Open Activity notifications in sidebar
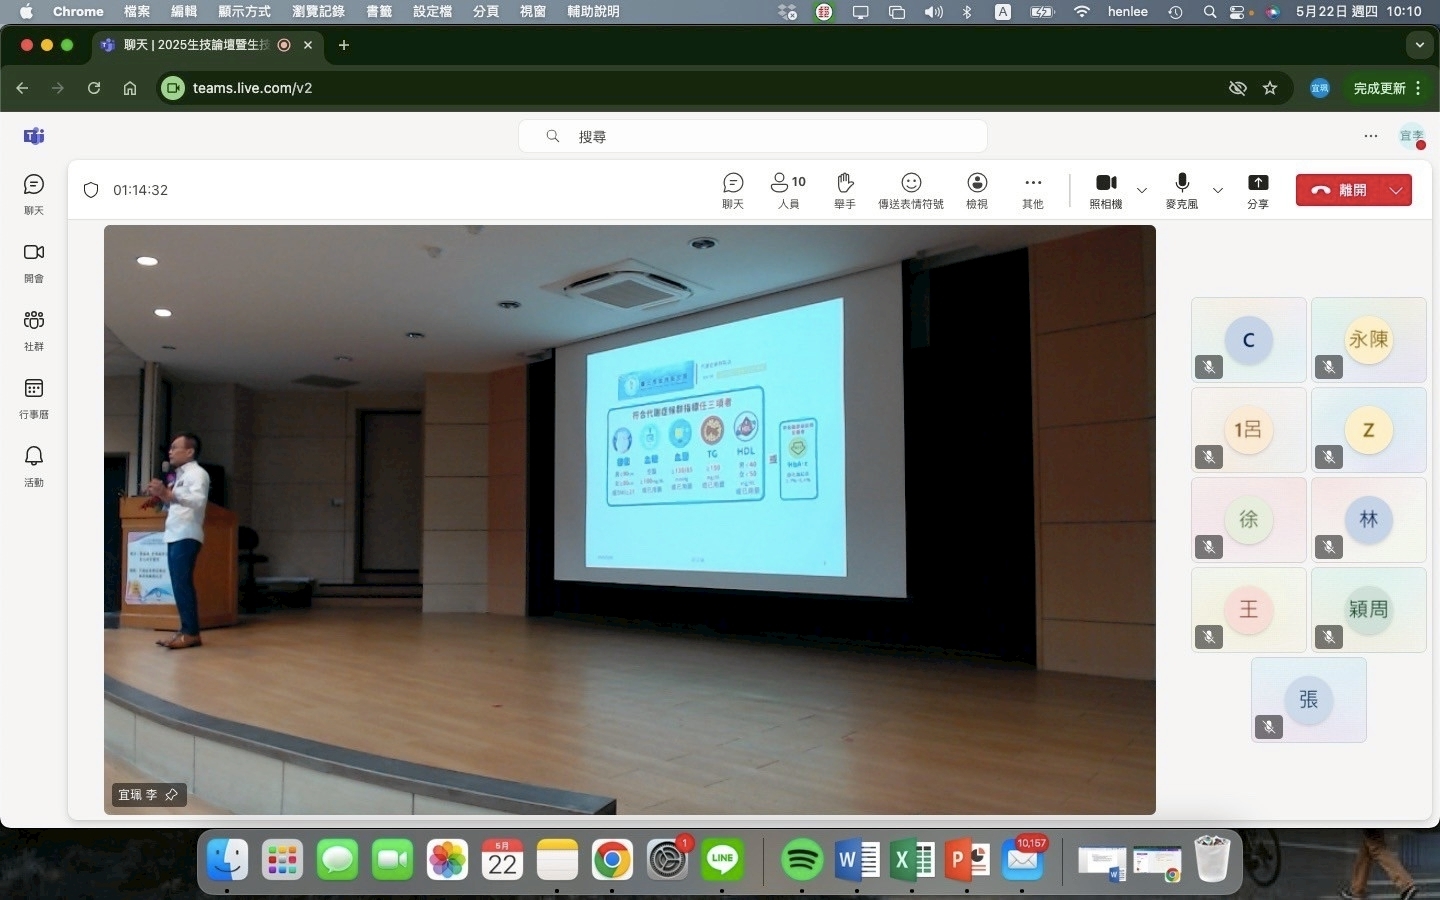The image size is (1440, 900). (x=34, y=465)
